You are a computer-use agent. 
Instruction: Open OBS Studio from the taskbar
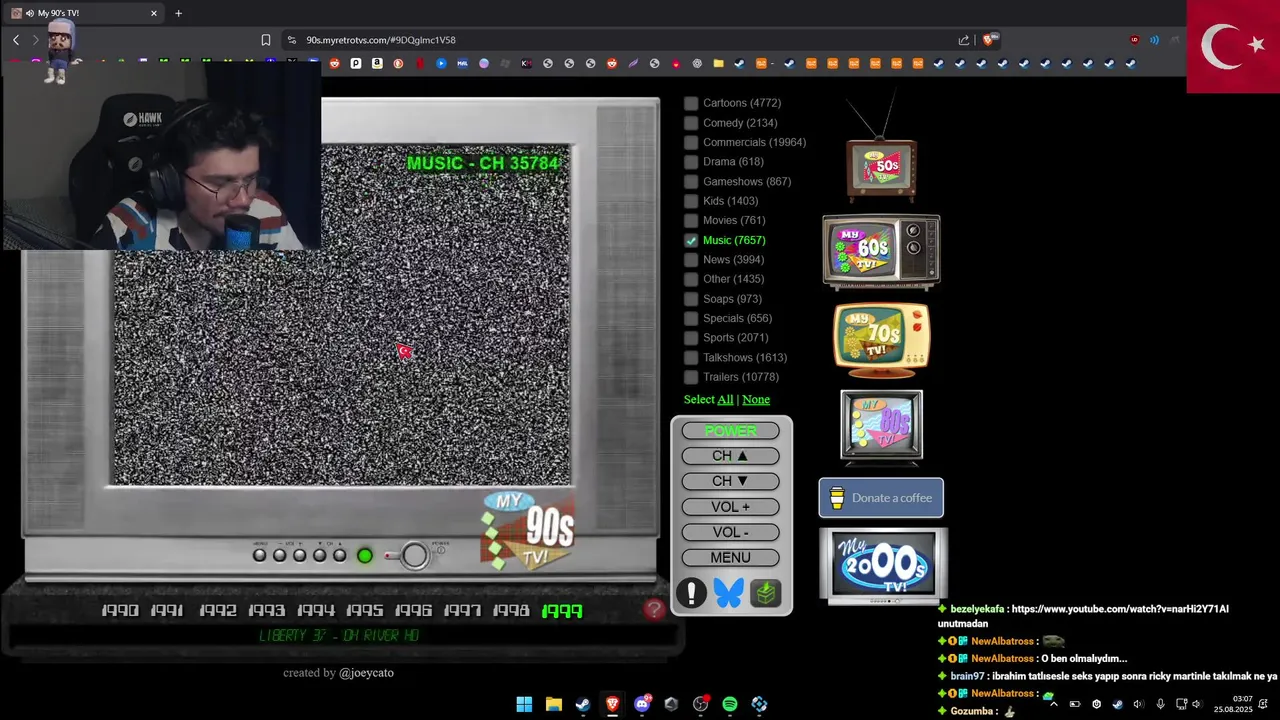701,704
